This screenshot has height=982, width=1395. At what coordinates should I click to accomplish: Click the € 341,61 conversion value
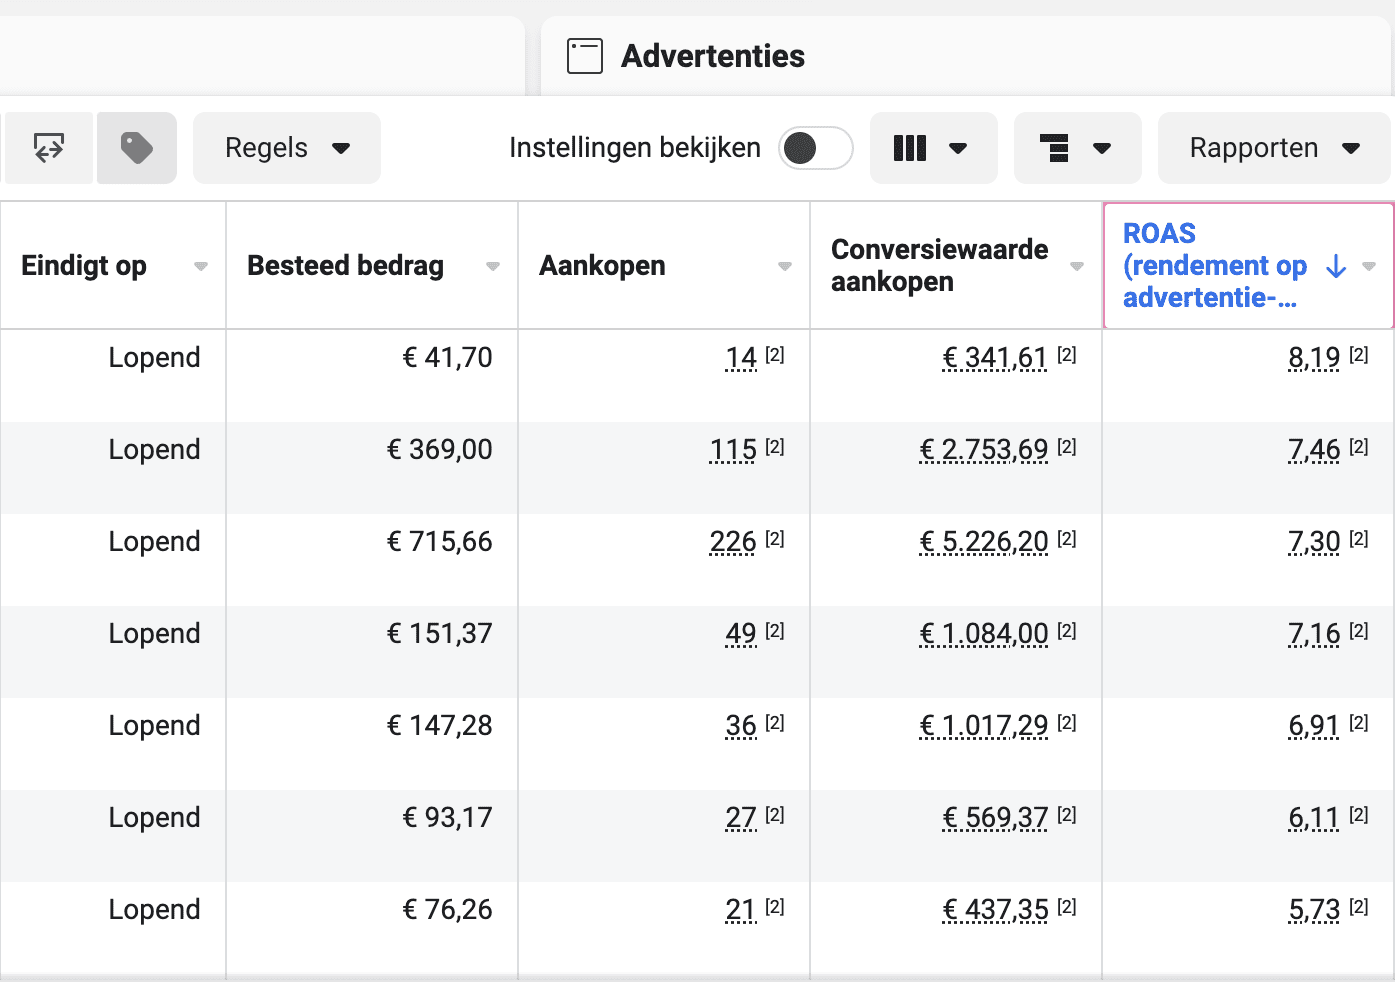tap(995, 358)
